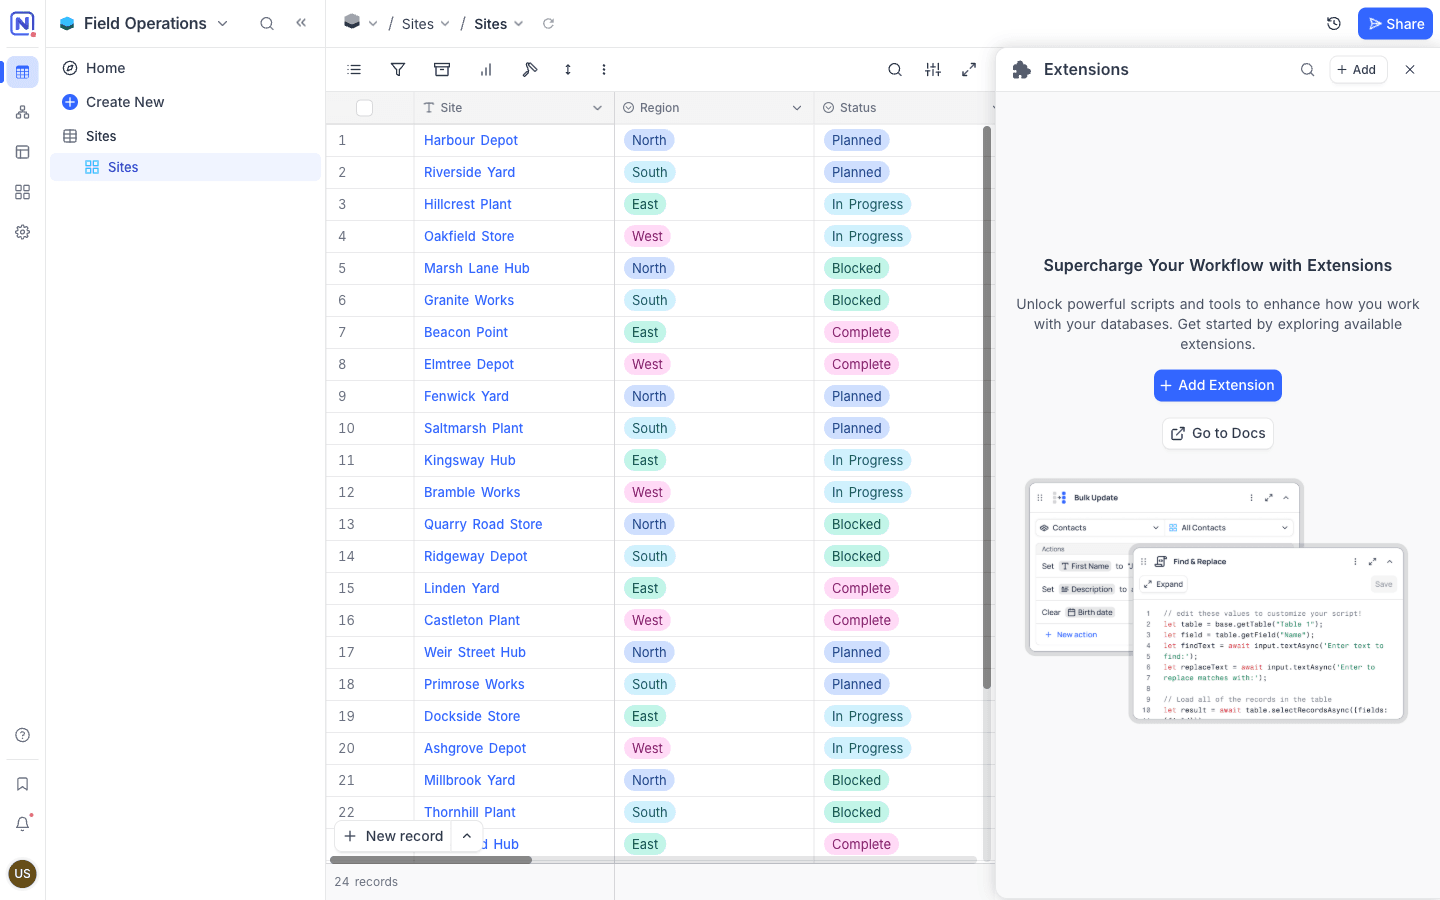The width and height of the screenshot is (1440, 900).
Task: Expand the chevron beside New record
Action: click(x=467, y=836)
